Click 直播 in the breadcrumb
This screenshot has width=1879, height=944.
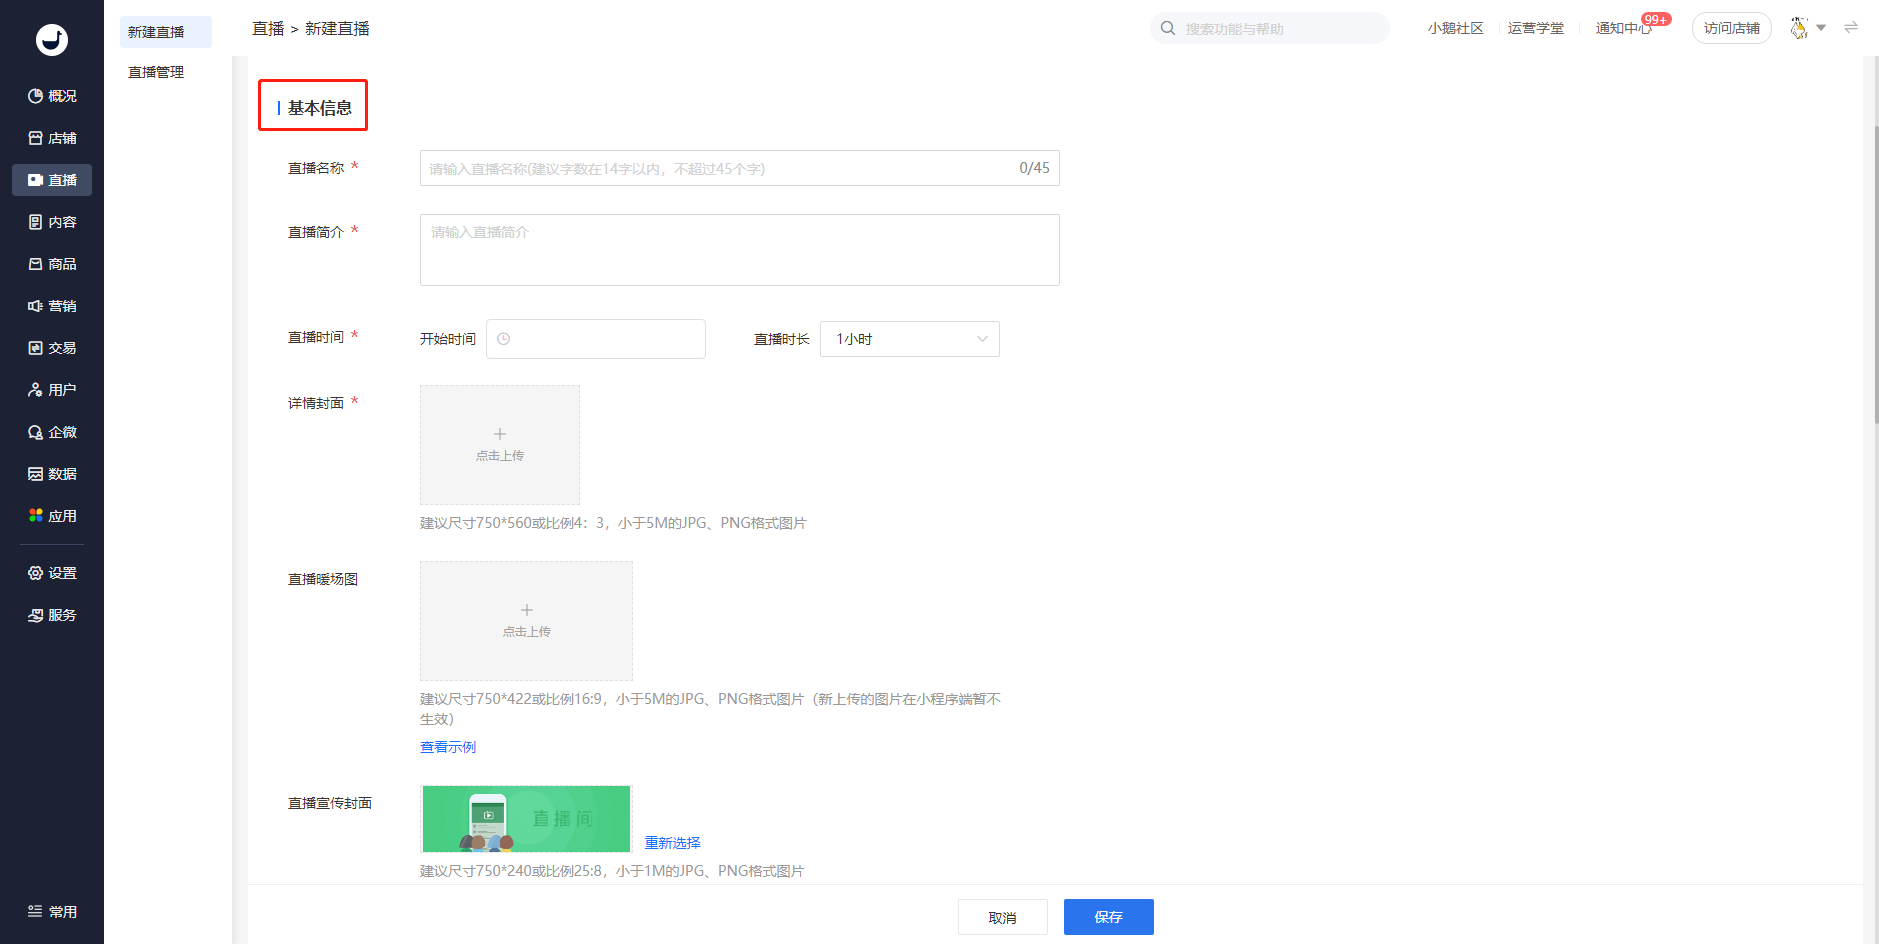coord(268,29)
